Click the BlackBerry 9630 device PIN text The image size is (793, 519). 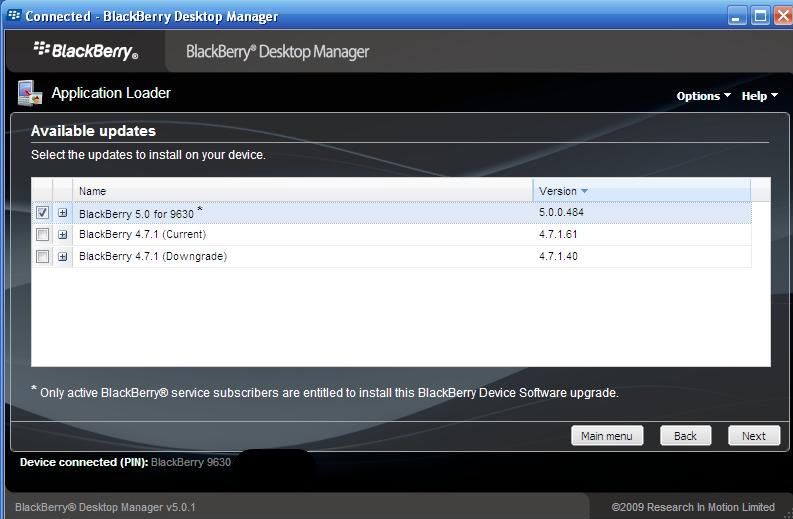(x=191, y=462)
